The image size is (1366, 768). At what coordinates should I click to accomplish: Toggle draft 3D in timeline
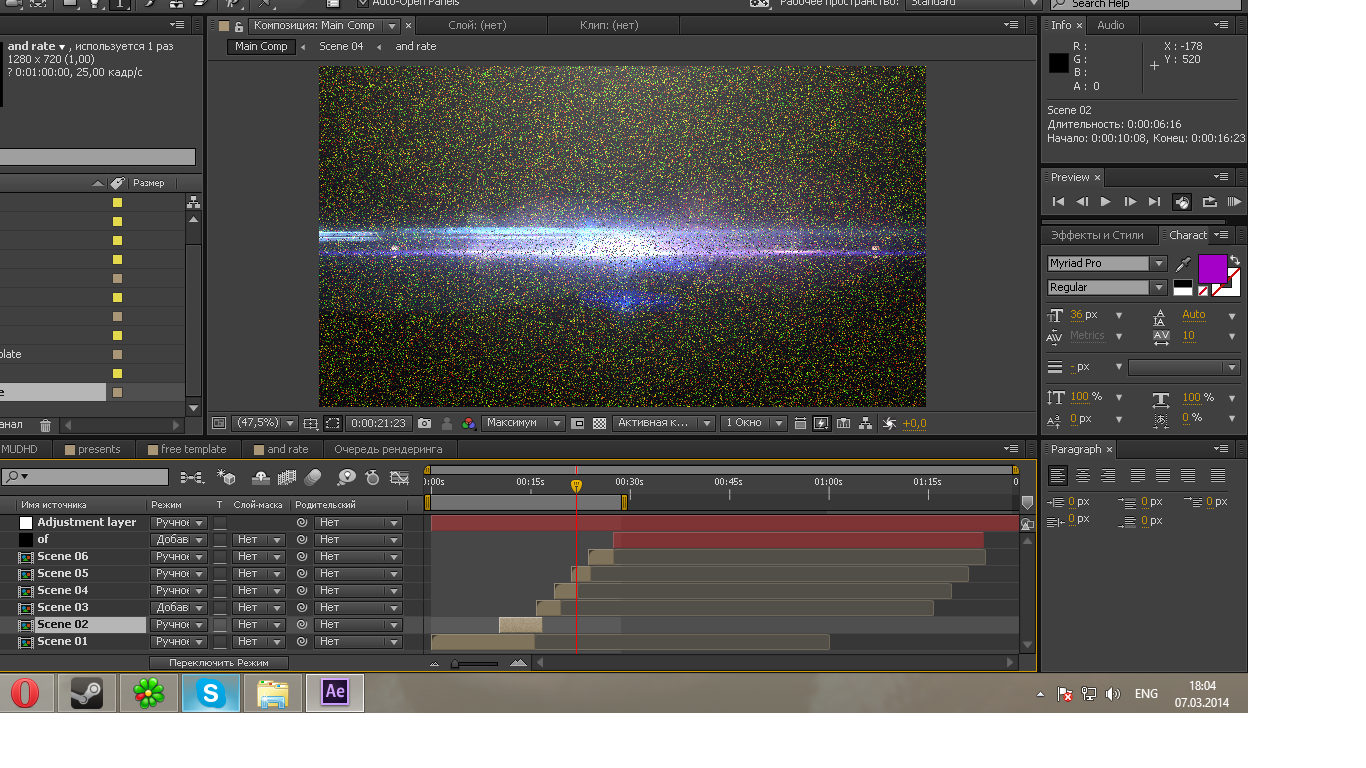pos(227,478)
